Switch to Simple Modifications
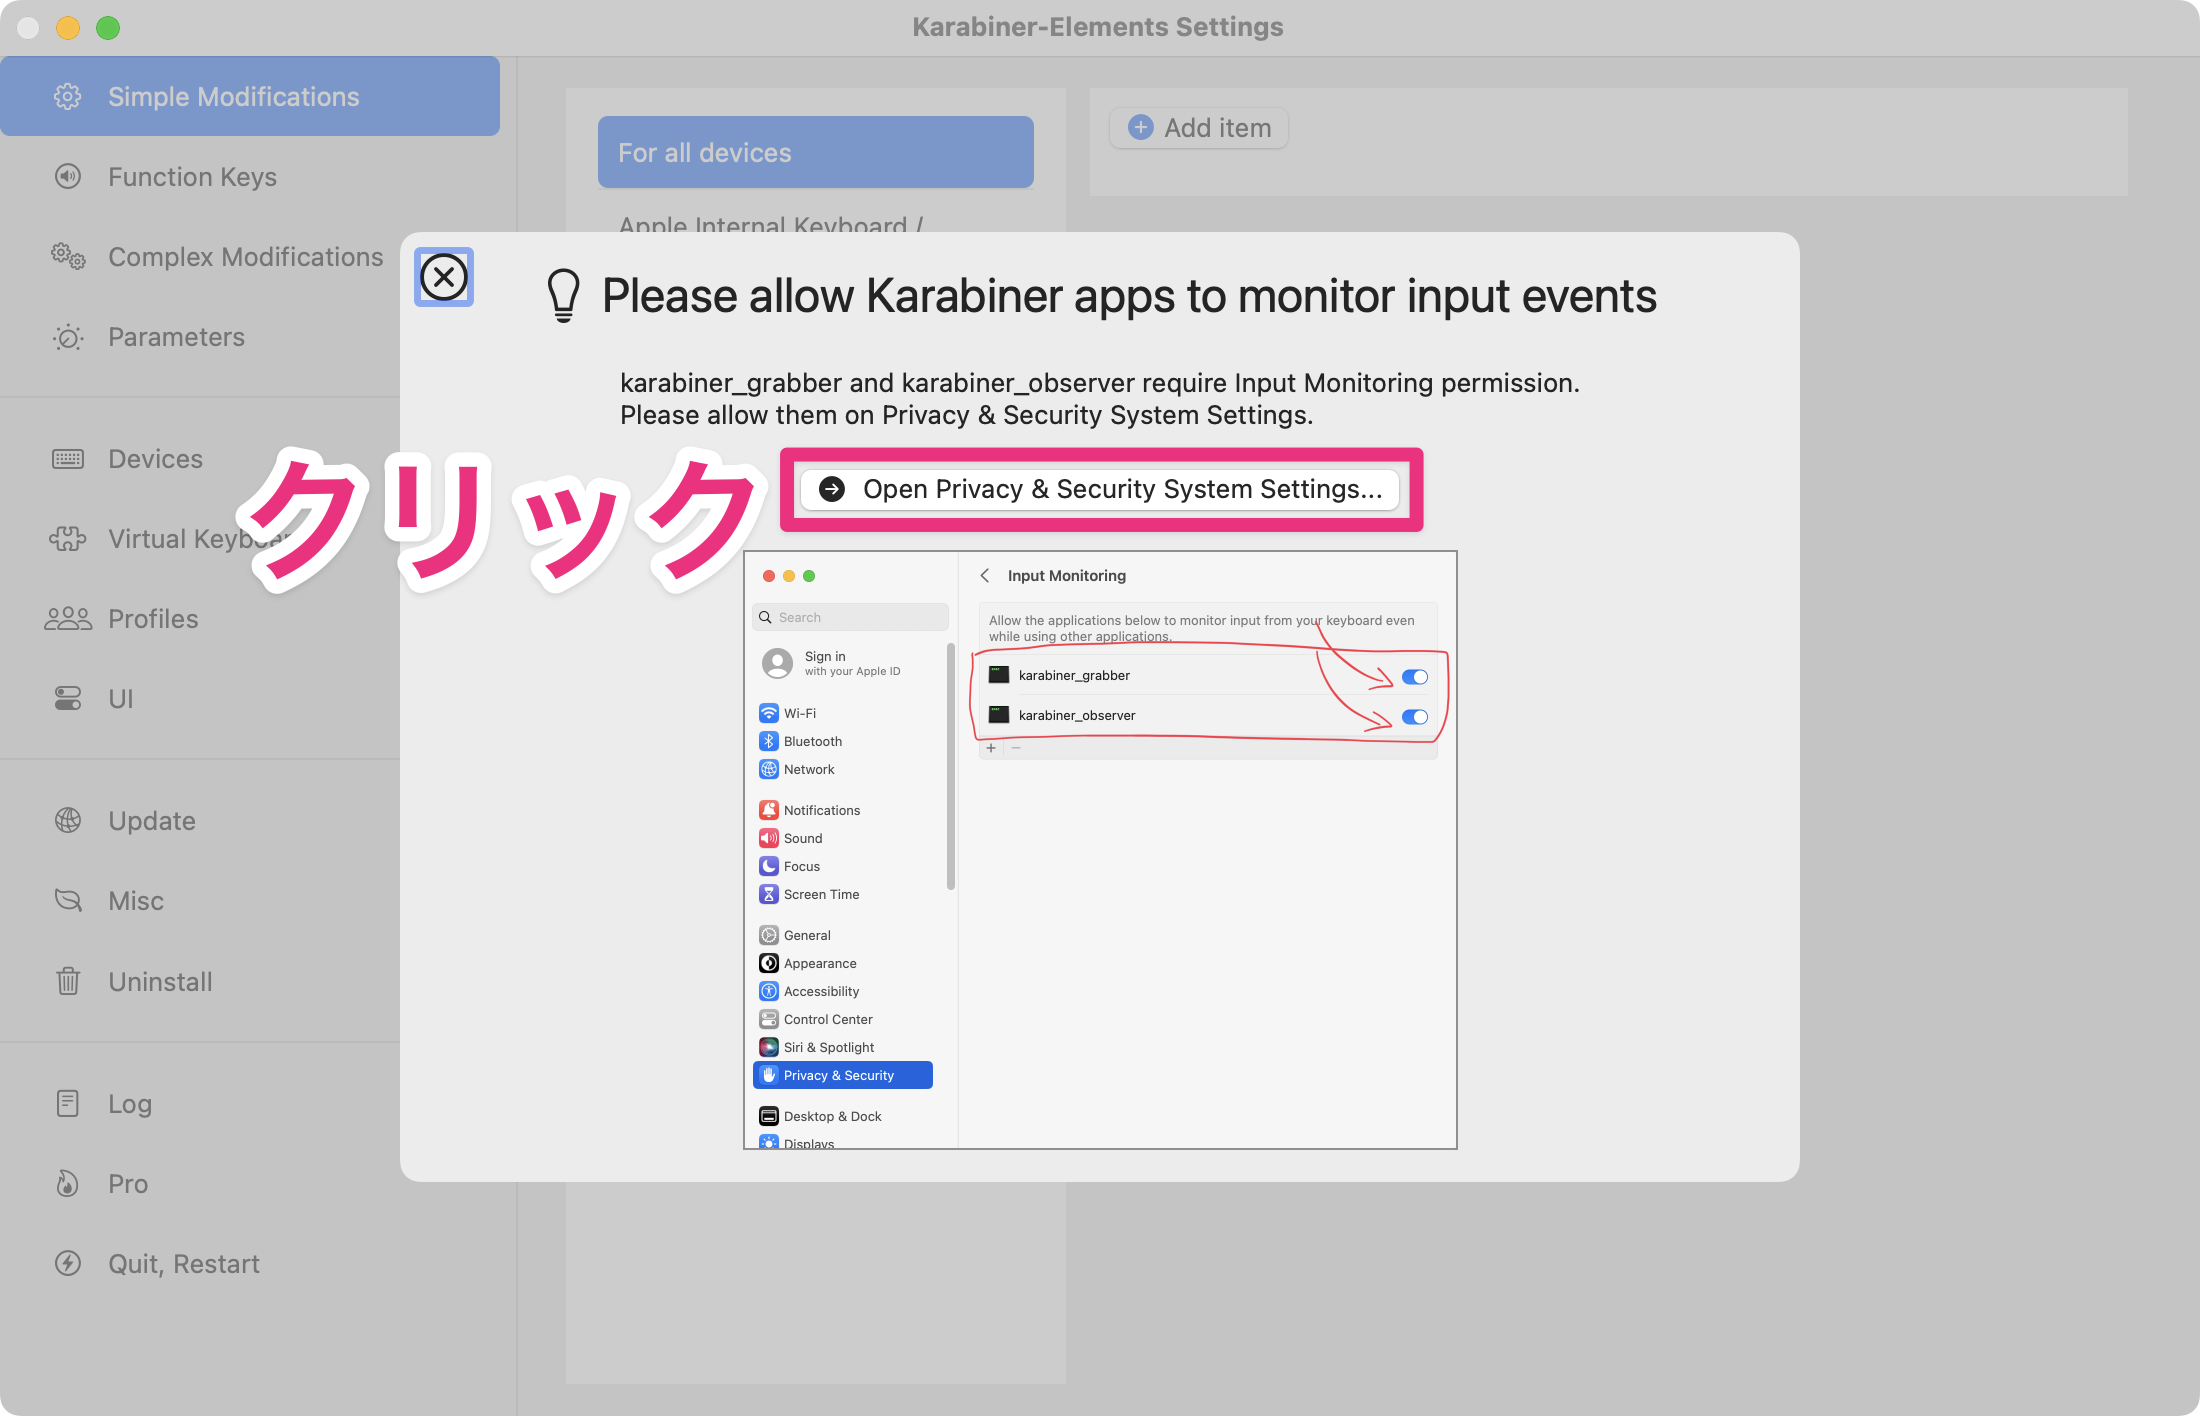 point(233,96)
